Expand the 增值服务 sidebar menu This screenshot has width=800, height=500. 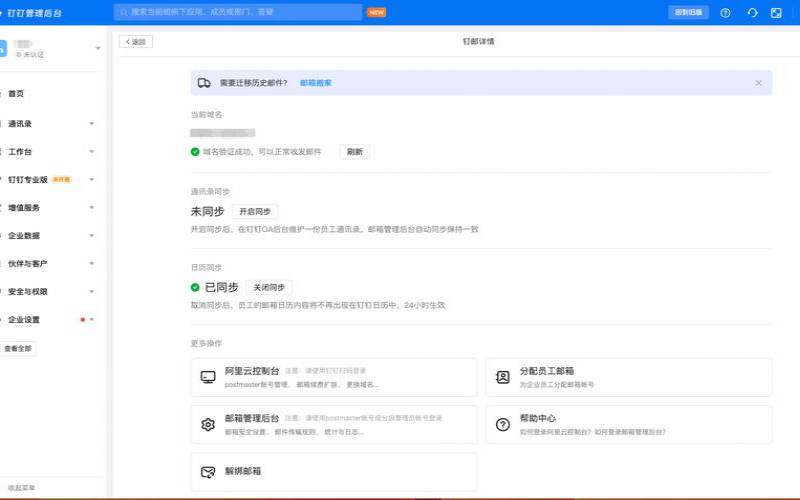92,208
